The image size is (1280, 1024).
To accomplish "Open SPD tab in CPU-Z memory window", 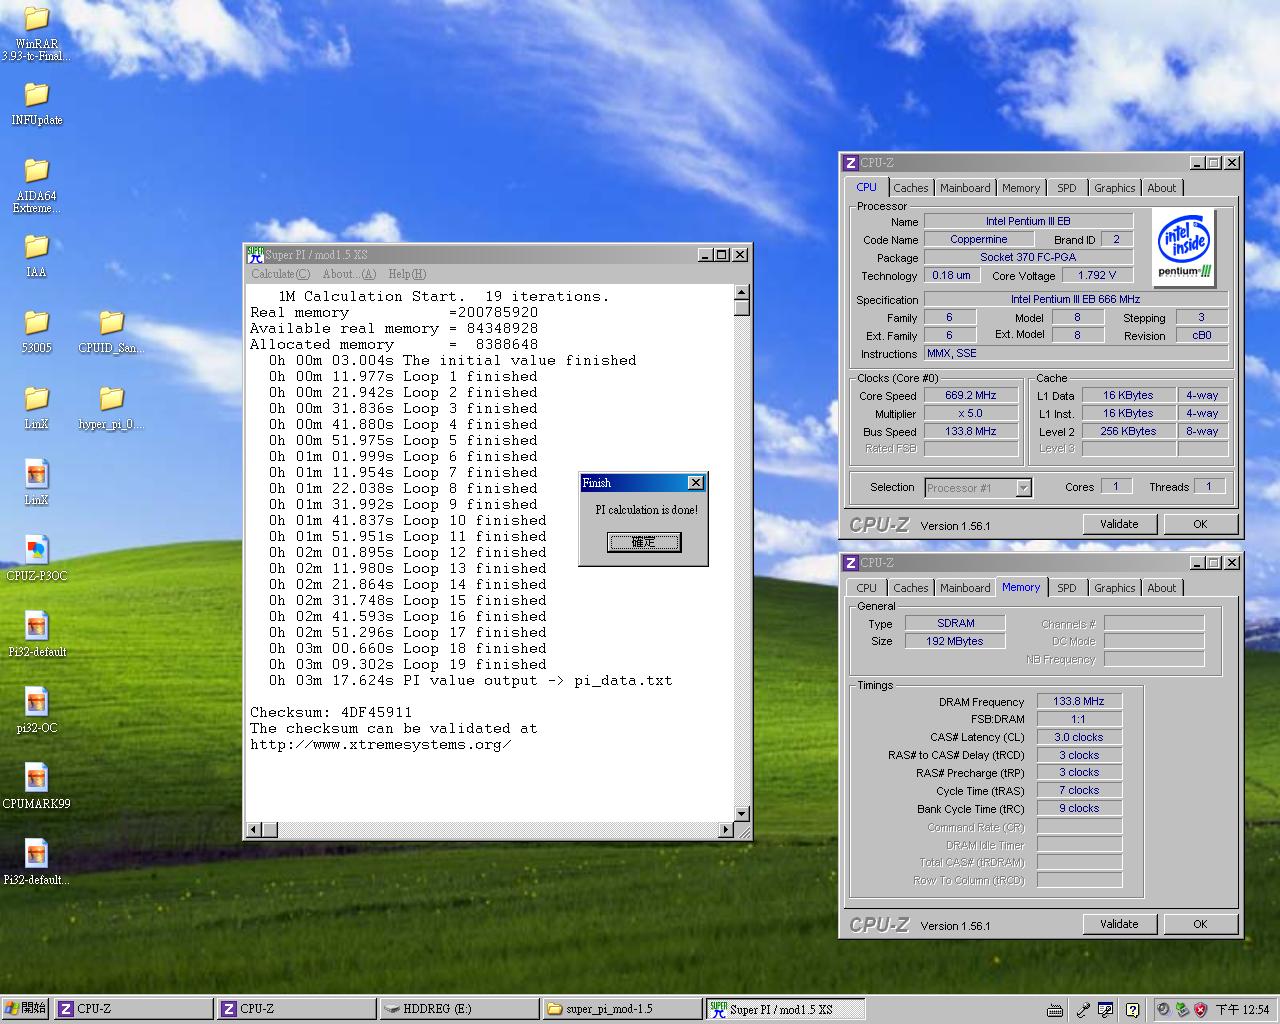I will (x=1067, y=588).
